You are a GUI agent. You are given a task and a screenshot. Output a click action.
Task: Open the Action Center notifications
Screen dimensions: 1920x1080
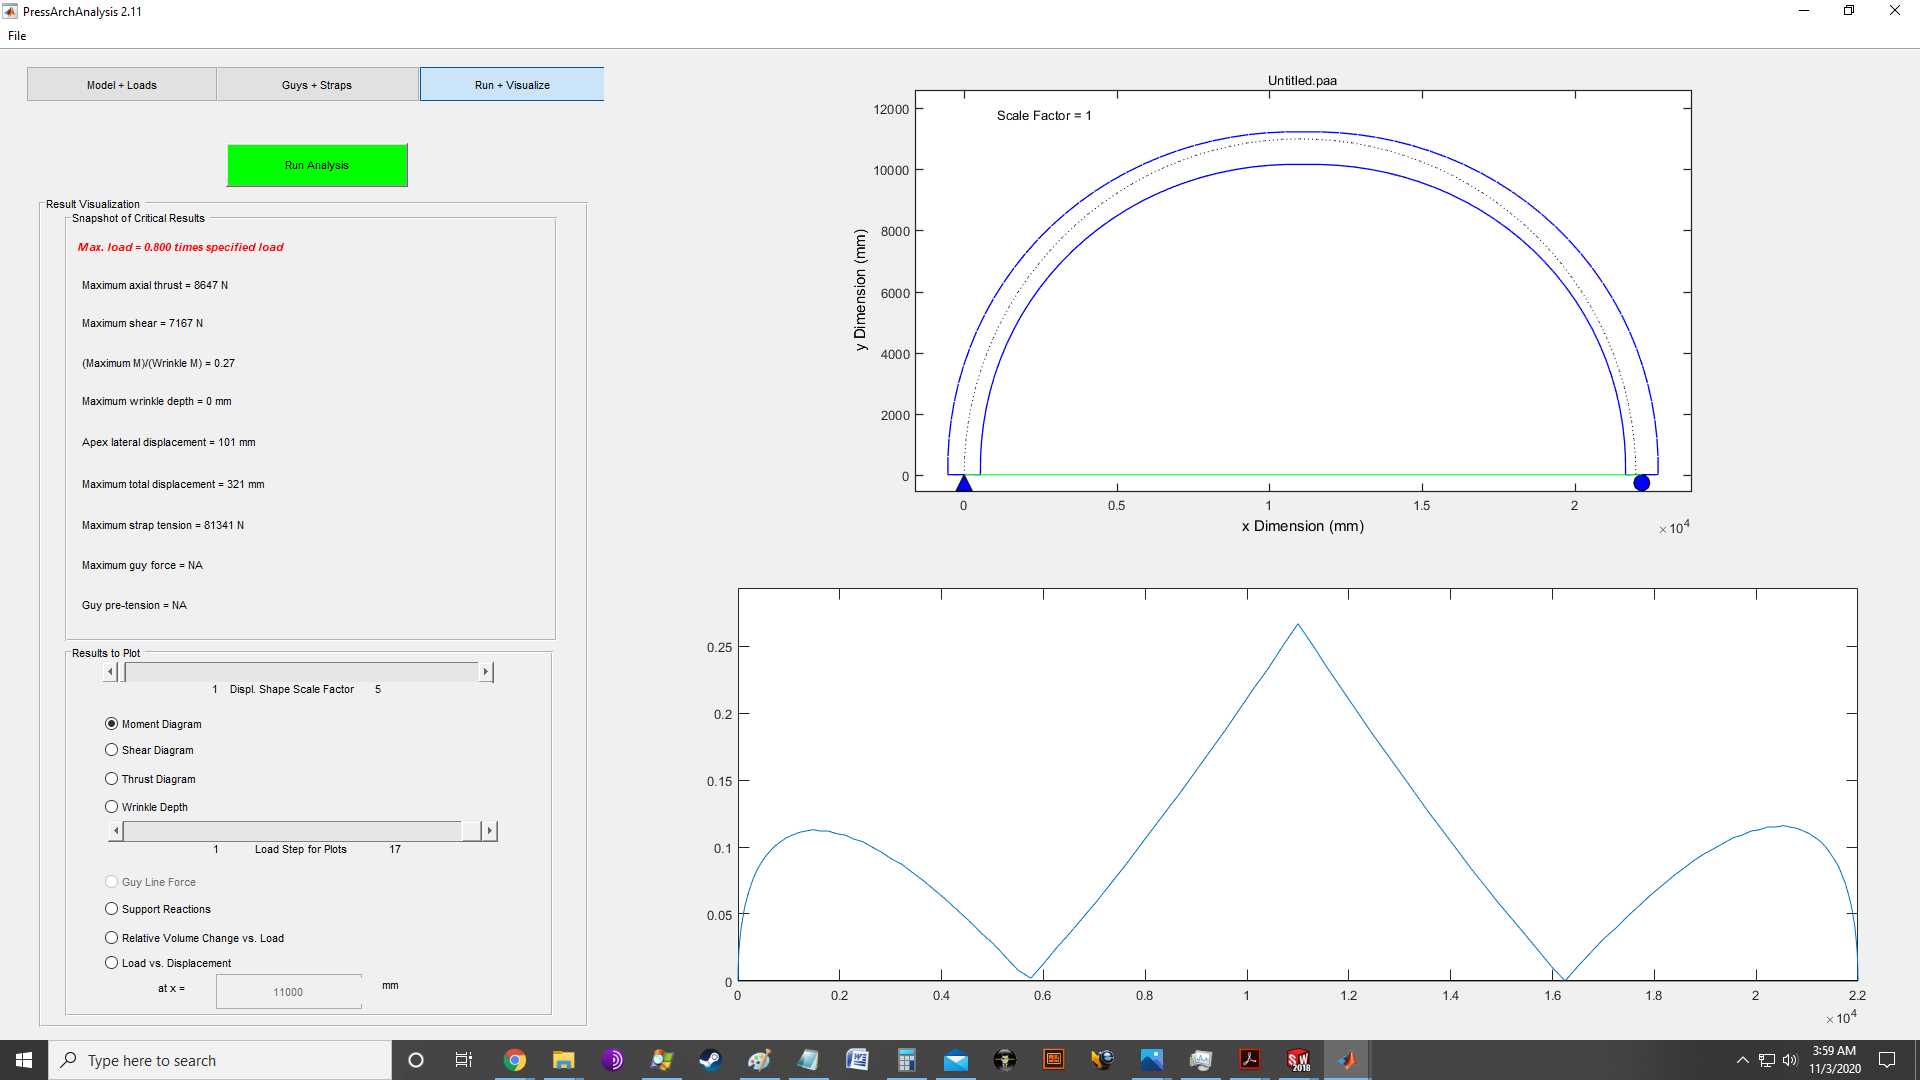click(1887, 1060)
